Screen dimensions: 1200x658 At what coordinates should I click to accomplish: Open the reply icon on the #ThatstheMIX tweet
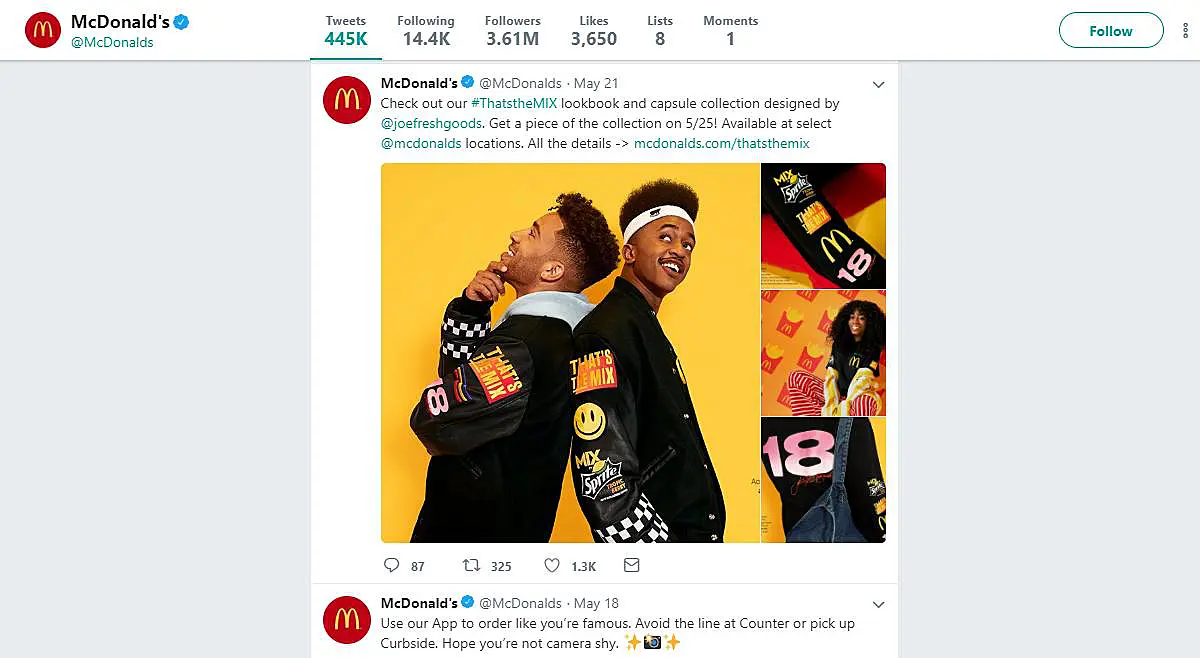pyautogui.click(x=391, y=565)
